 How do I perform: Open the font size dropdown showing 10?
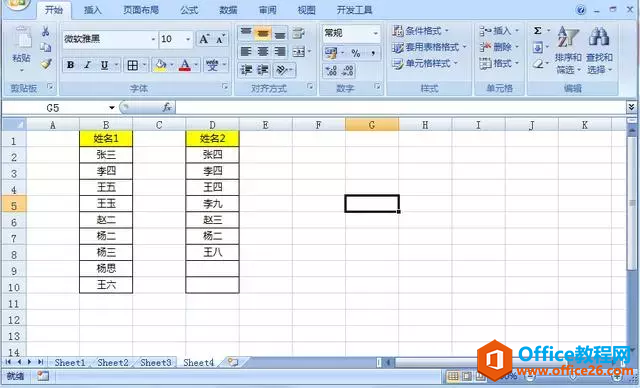click(x=188, y=39)
